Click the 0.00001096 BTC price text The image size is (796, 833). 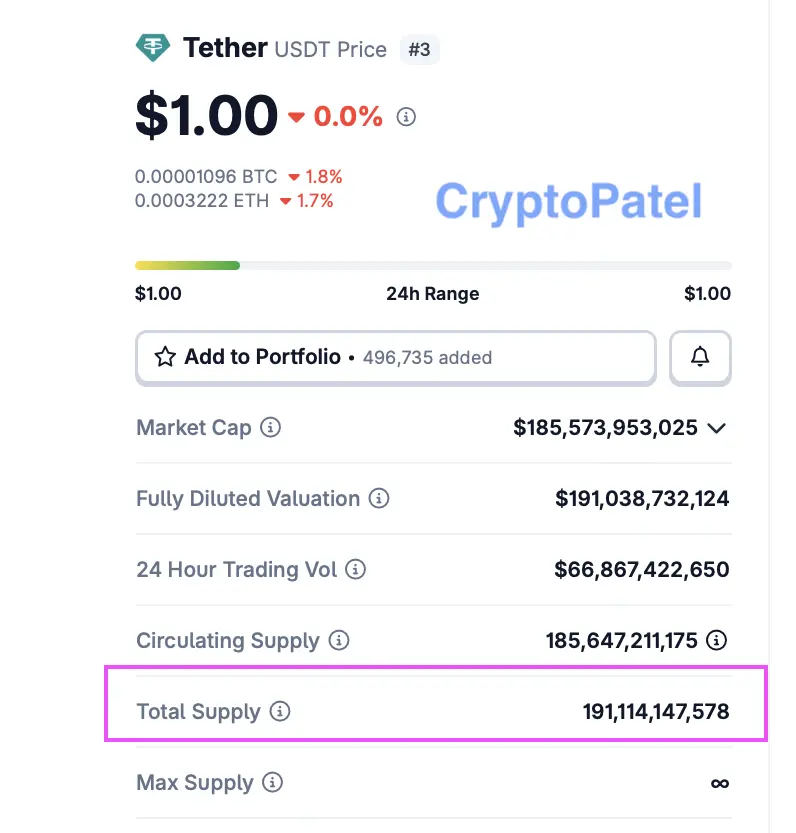(x=206, y=177)
